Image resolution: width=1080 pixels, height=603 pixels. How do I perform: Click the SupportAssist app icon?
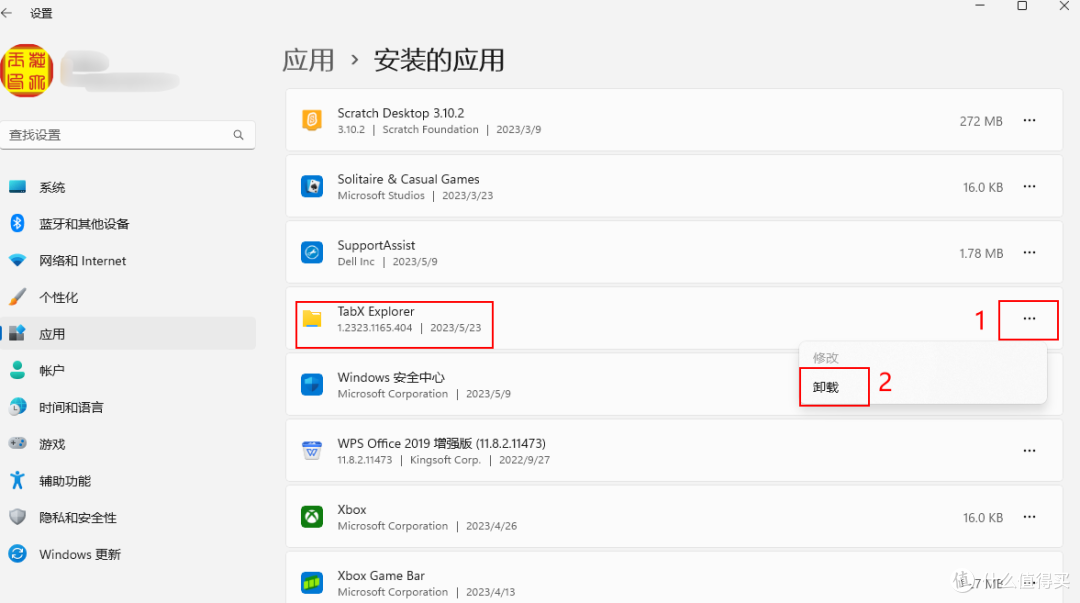click(x=312, y=252)
